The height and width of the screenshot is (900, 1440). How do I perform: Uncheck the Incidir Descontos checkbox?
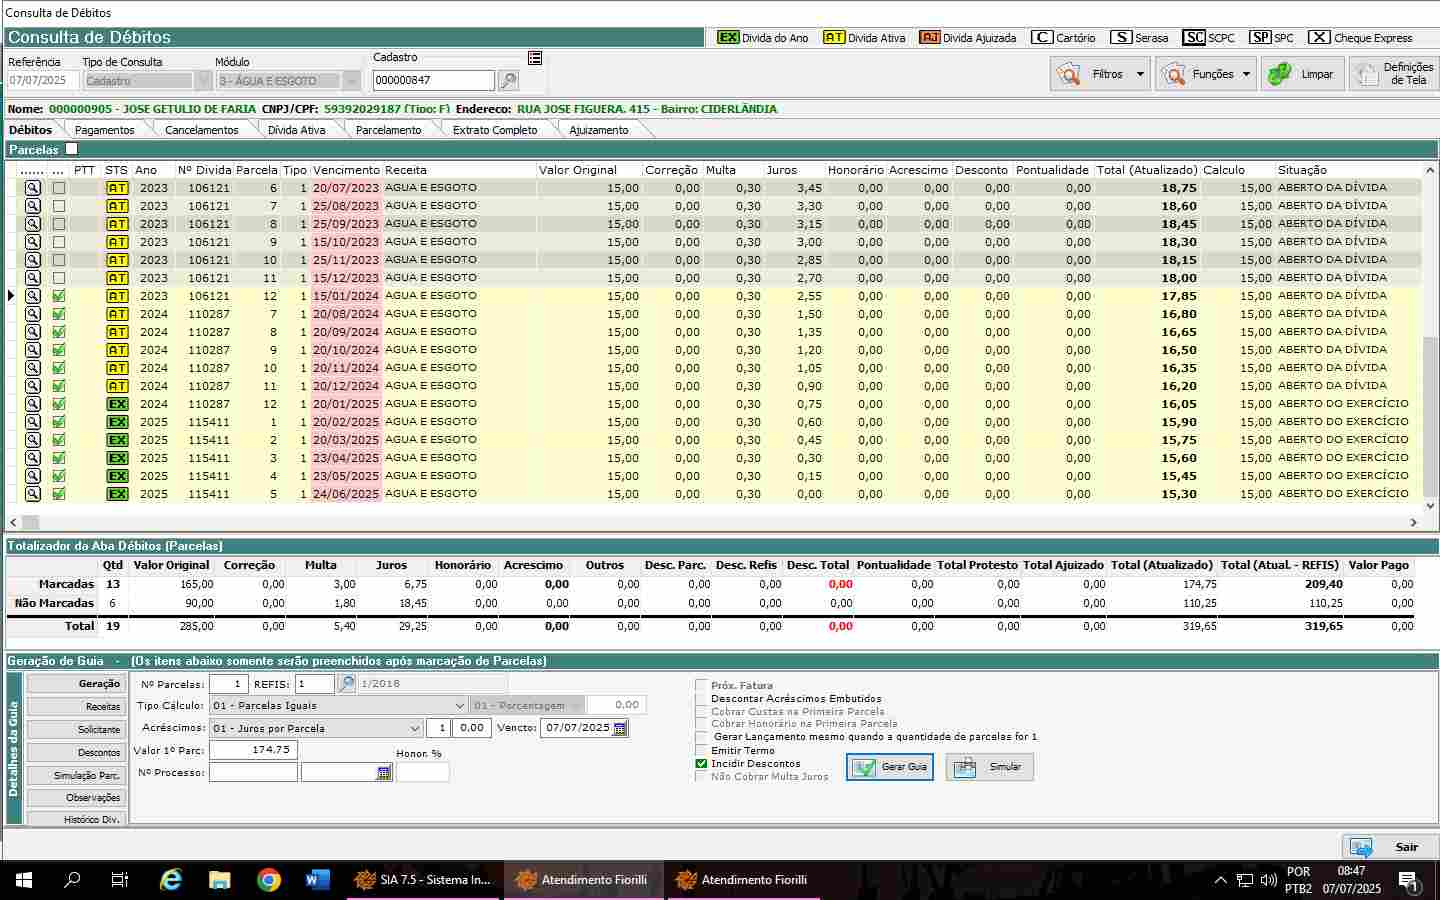pos(701,764)
